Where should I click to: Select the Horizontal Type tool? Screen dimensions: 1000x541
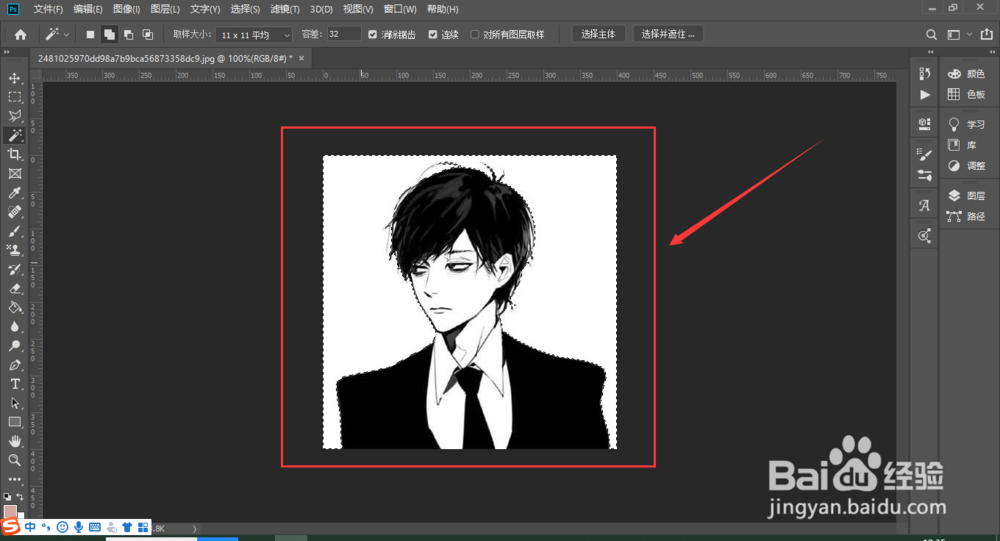(15, 384)
